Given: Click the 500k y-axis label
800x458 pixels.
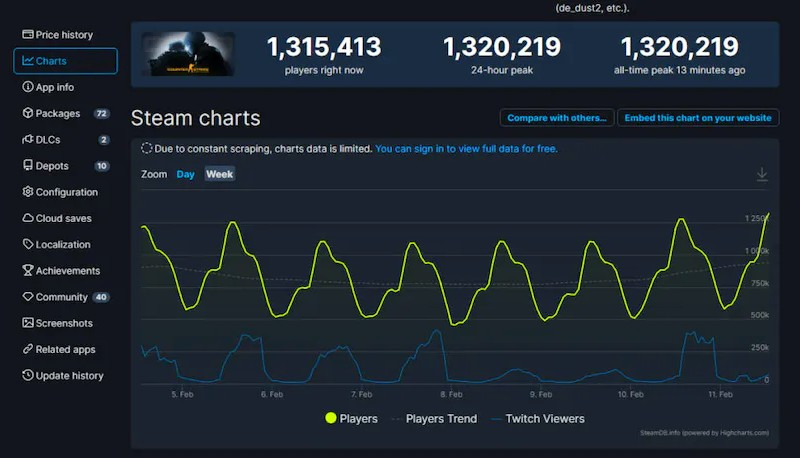Looking at the screenshot, I should pos(760,315).
